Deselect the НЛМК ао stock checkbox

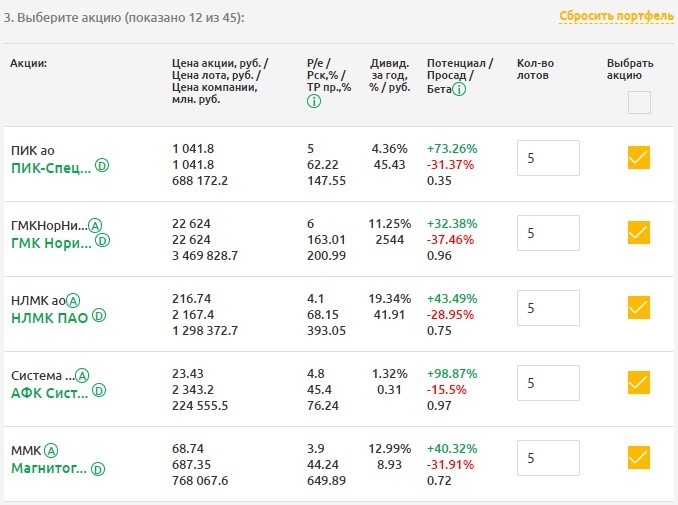point(639,307)
